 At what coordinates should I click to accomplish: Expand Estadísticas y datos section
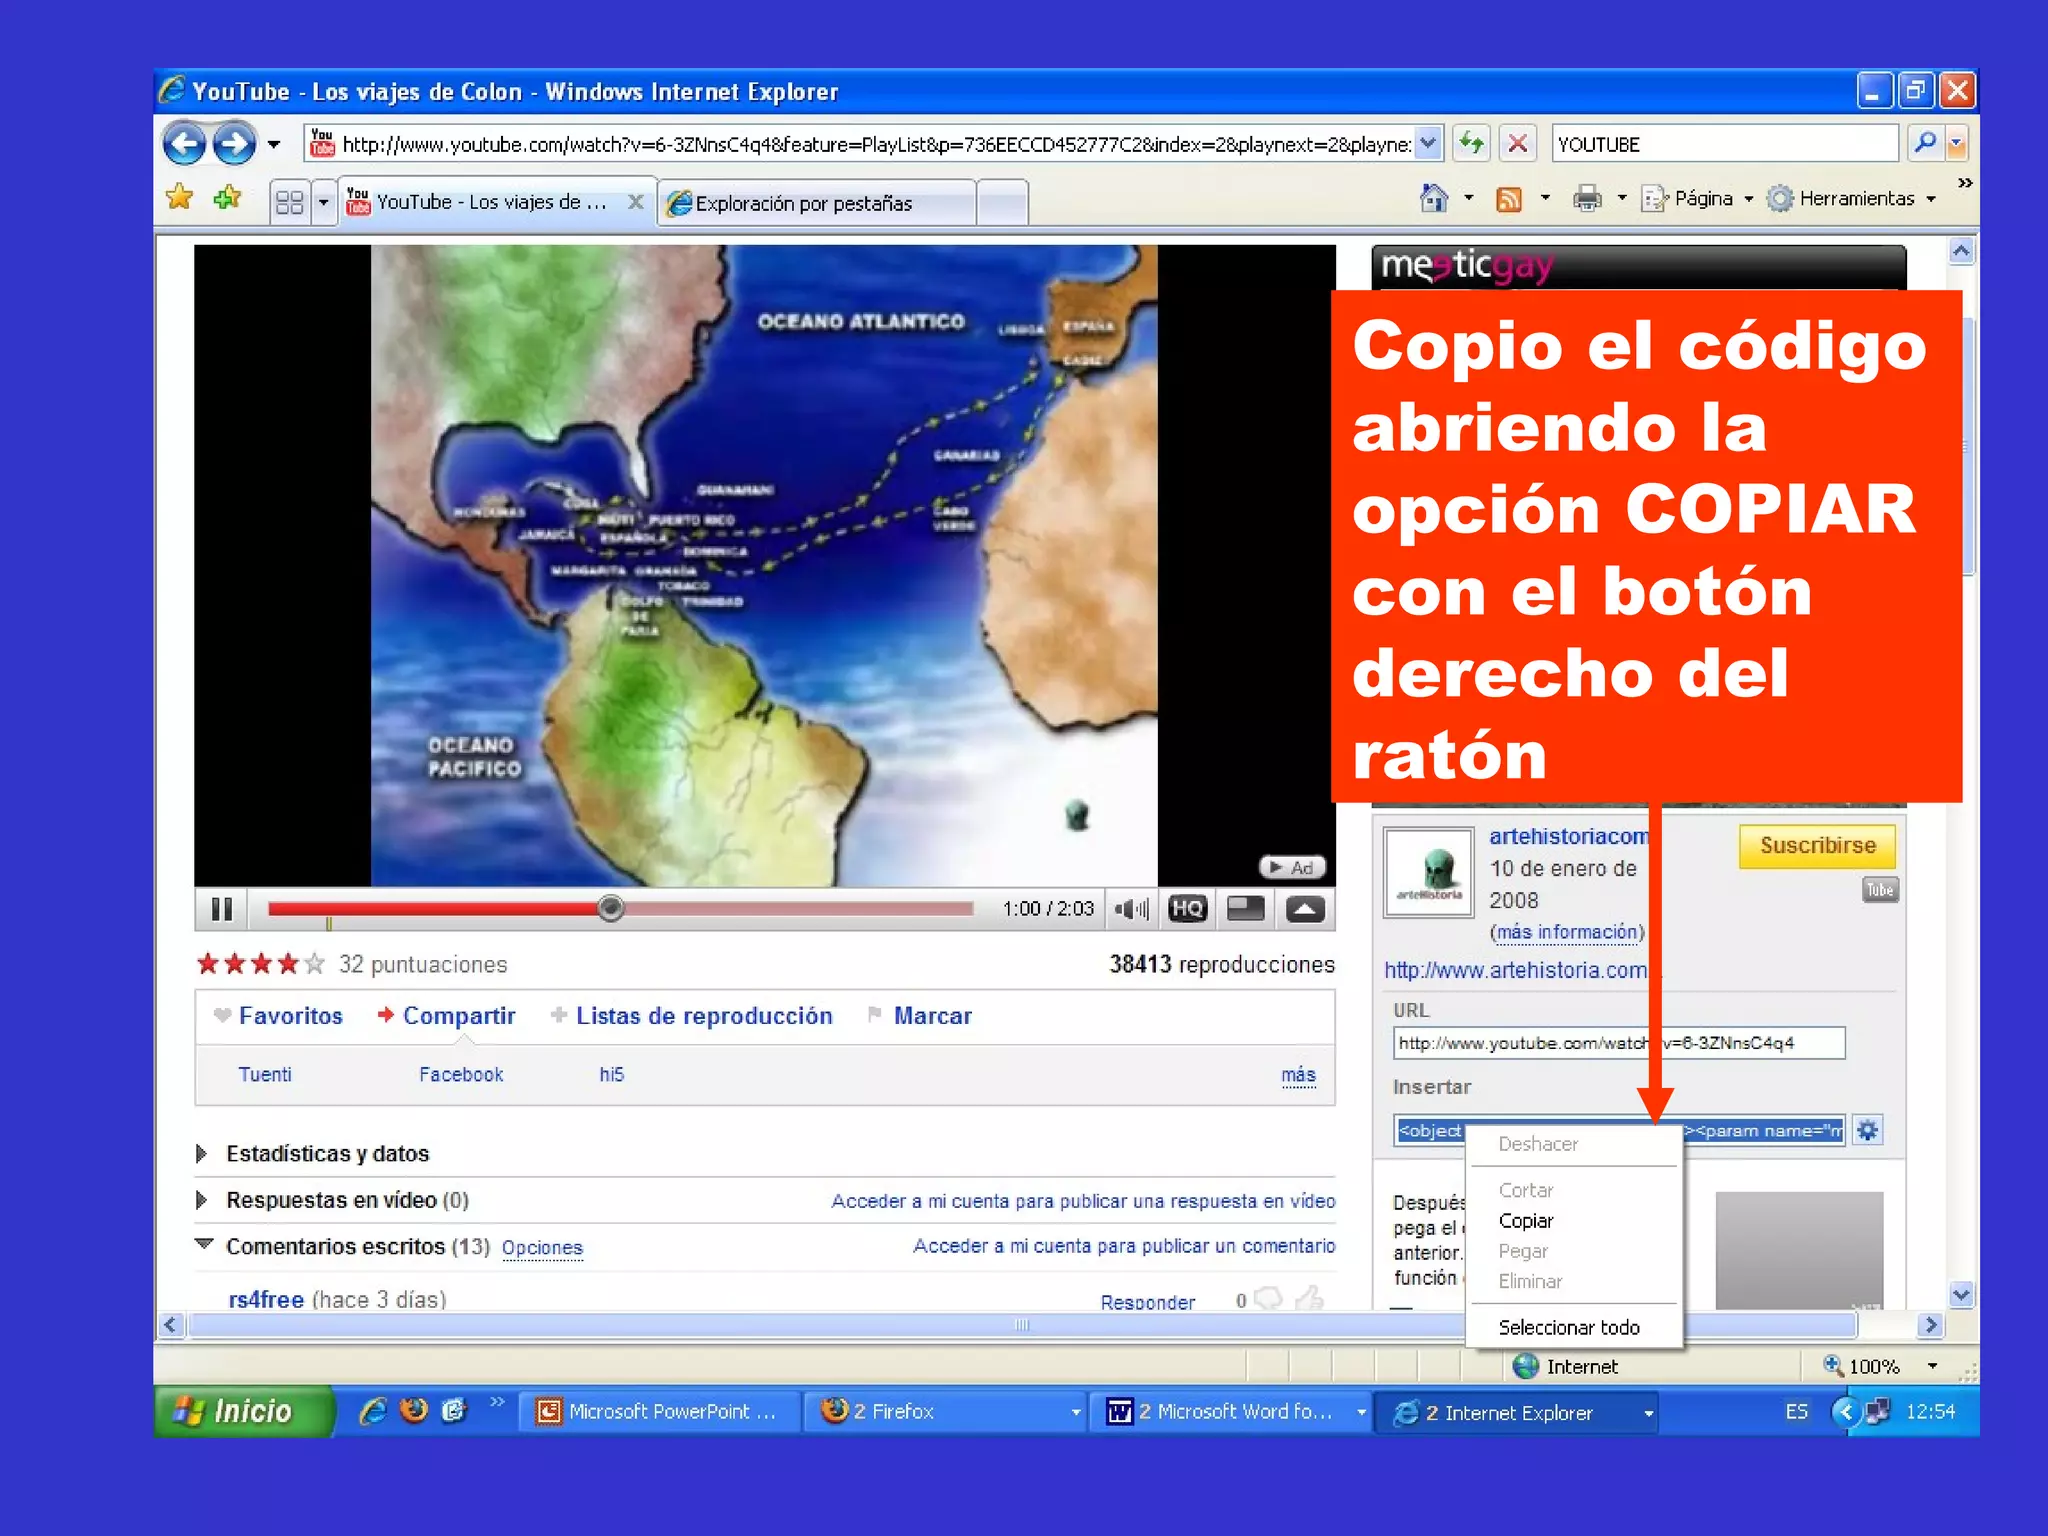tap(202, 1153)
